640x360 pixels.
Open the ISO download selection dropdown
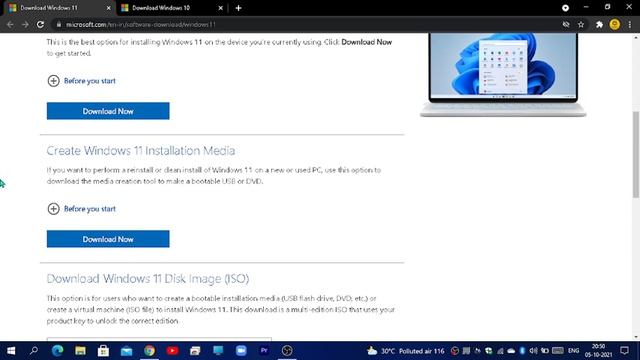159,339
